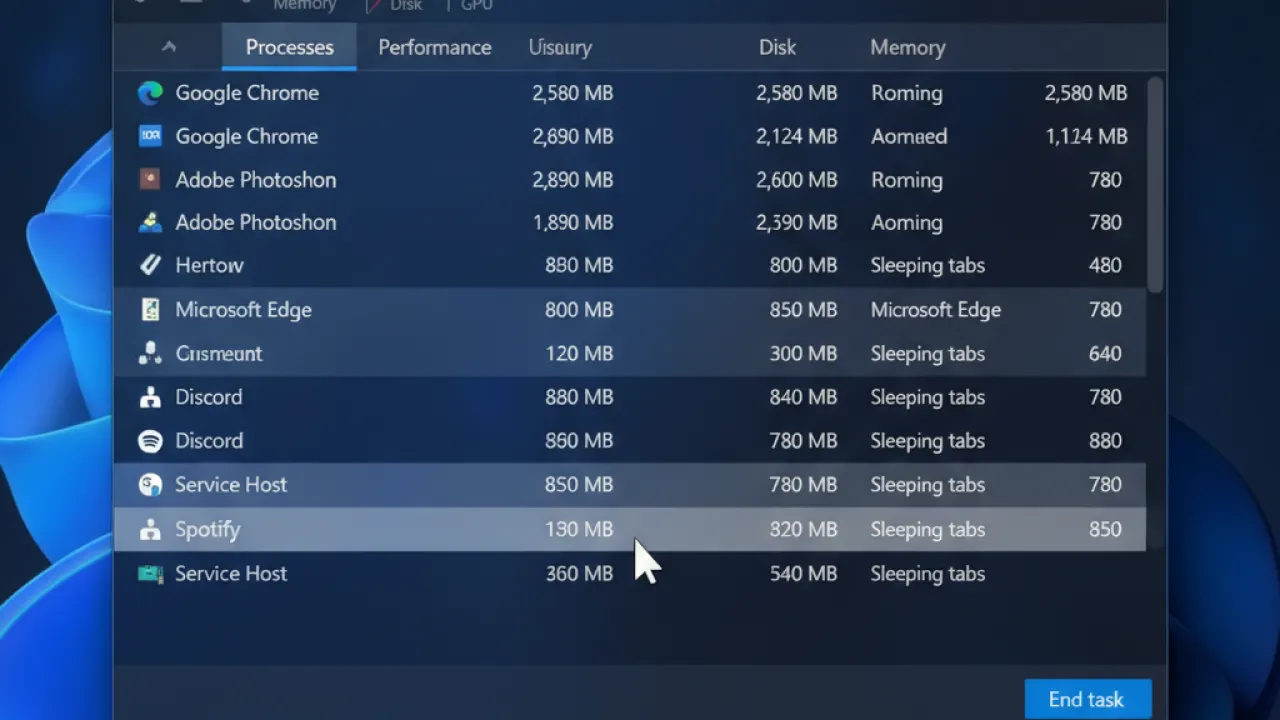Click the 130 MB usage for Spotify

click(x=579, y=530)
